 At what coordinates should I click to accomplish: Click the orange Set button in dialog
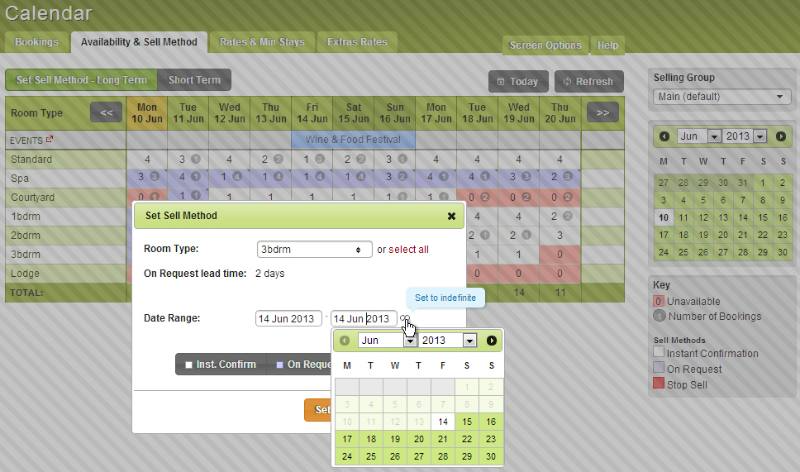318,410
